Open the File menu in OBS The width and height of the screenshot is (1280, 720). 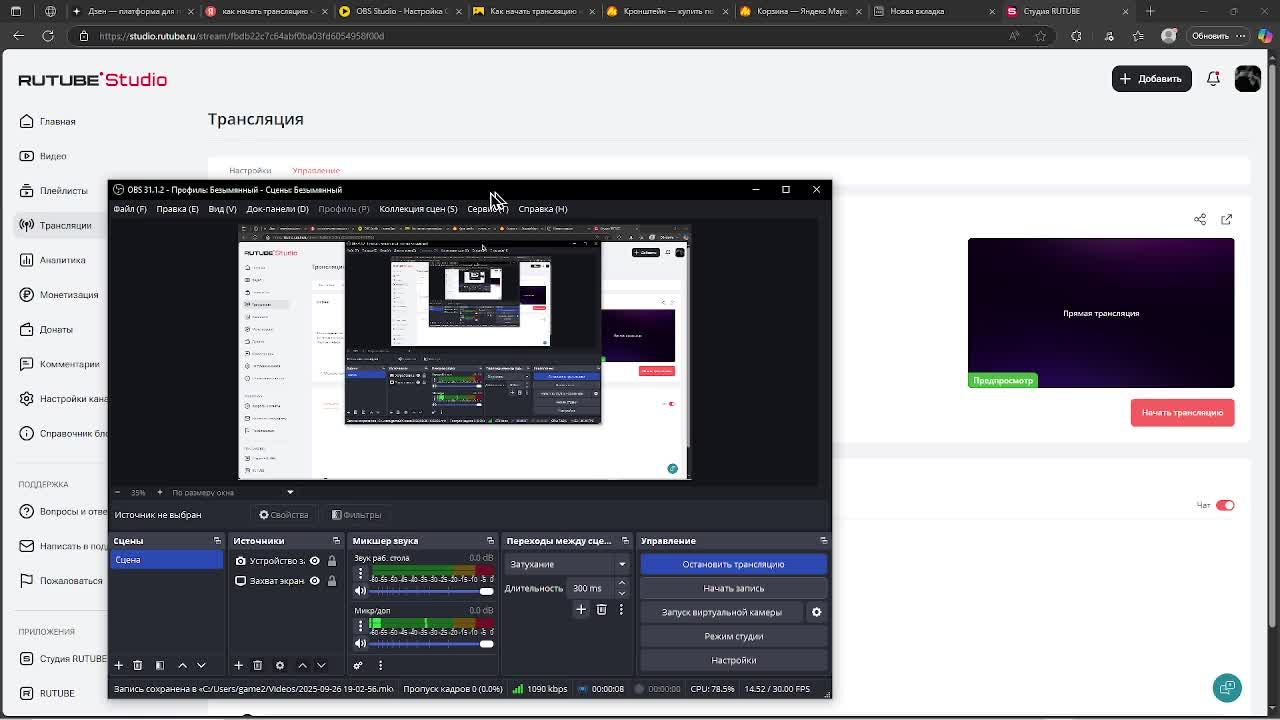pyautogui.click(x=130, y=209)
